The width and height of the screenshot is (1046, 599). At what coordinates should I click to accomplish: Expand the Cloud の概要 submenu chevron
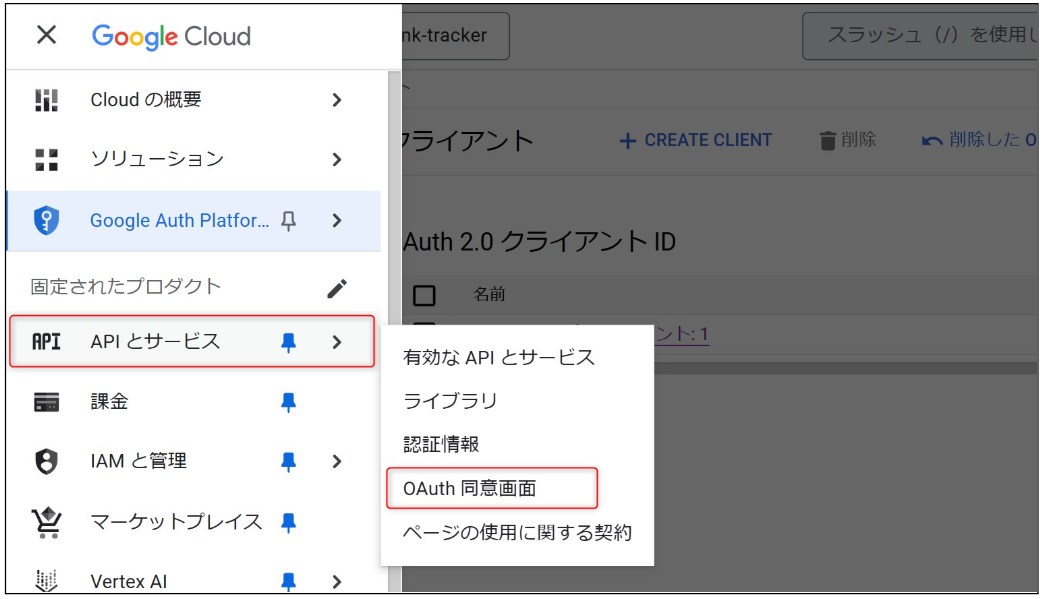[x=337, y=100]
